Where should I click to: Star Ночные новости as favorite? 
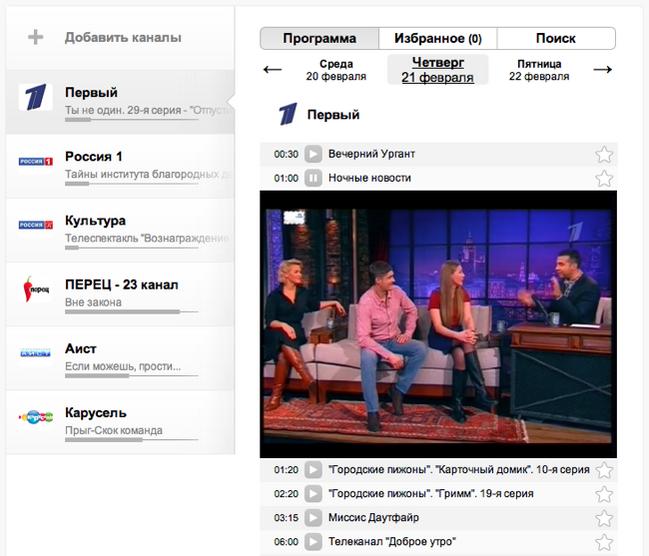tap(604, 178)
